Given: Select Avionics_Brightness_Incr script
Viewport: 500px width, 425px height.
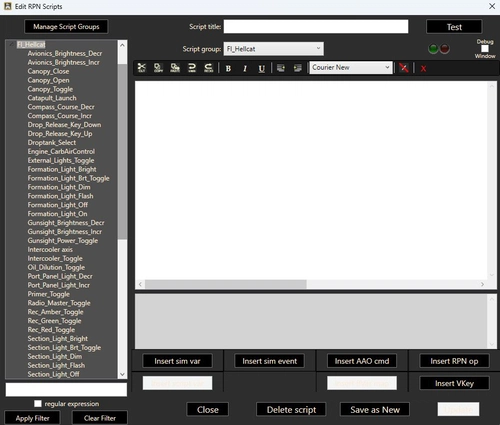Looking at the screenshot, I should [x=63, y=62].
